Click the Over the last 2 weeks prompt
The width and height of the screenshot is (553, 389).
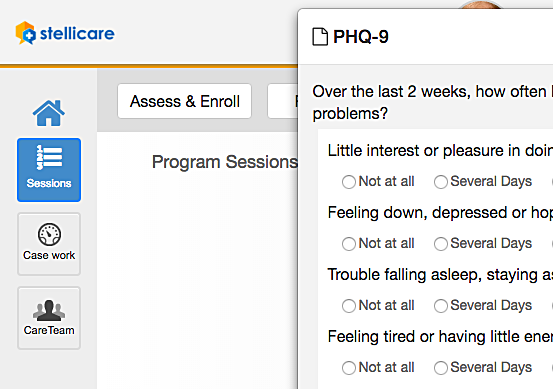pos(432,103)
